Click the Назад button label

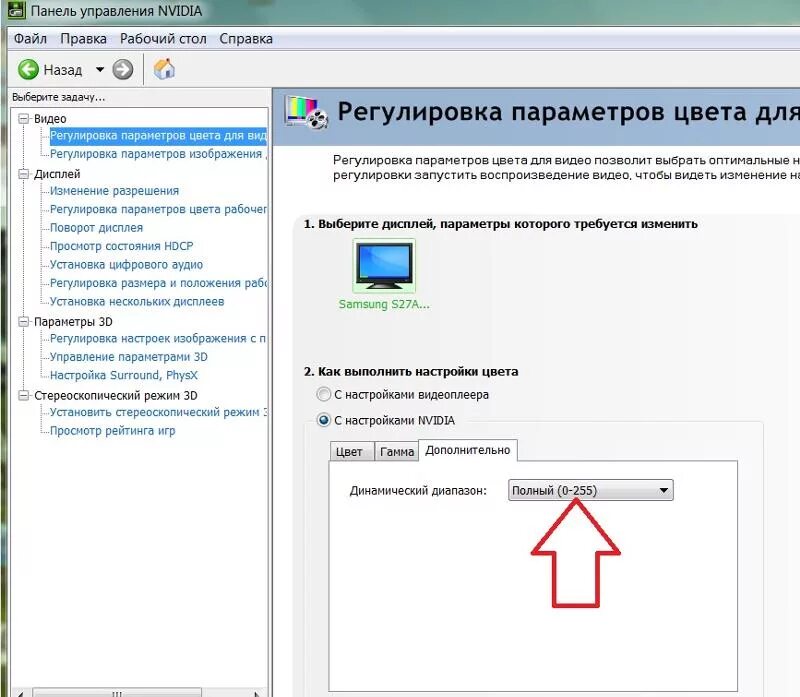pyautogui.click(x=63, y=70)
